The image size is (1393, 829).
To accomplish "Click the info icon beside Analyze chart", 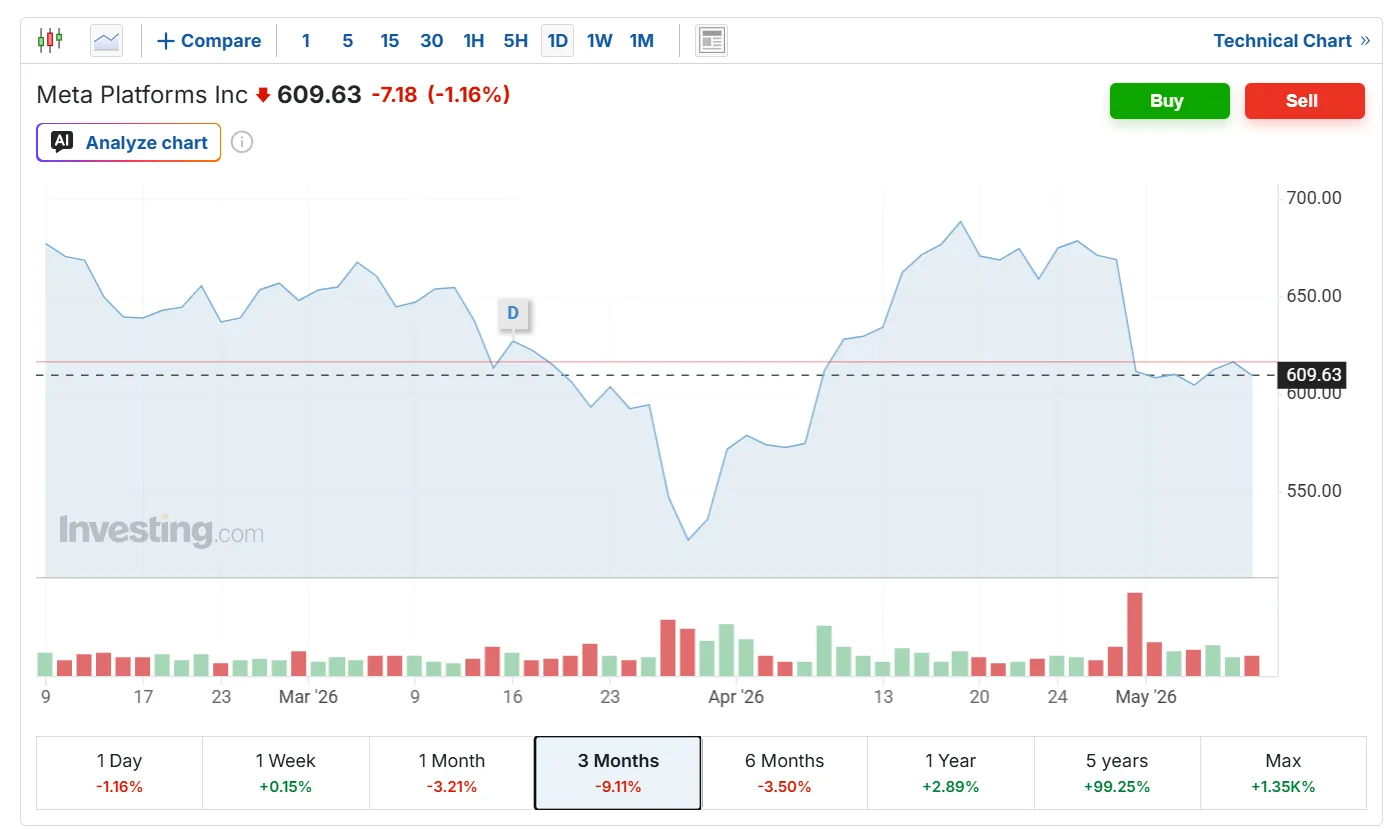I will [x=242, y=142].
